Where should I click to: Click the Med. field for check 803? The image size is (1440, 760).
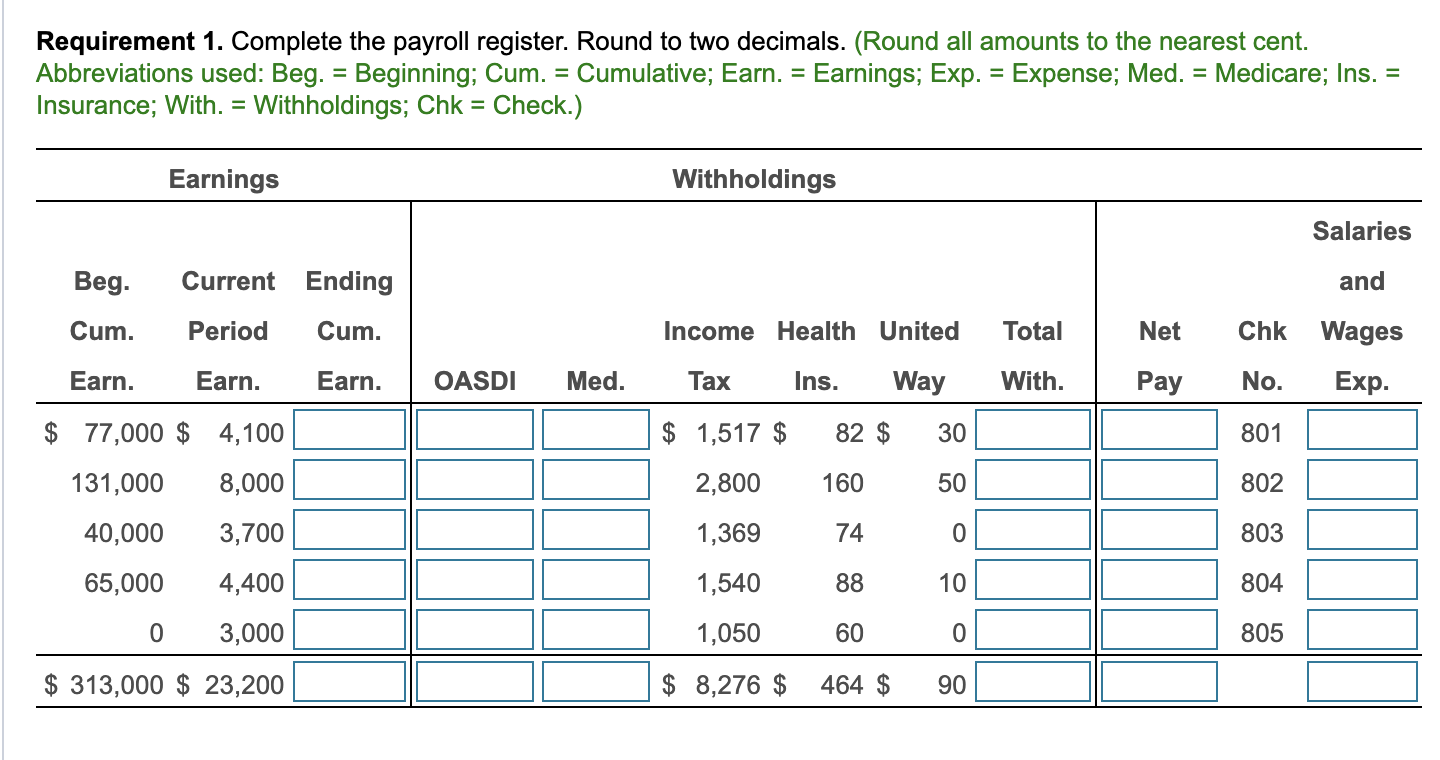(596, 530)
